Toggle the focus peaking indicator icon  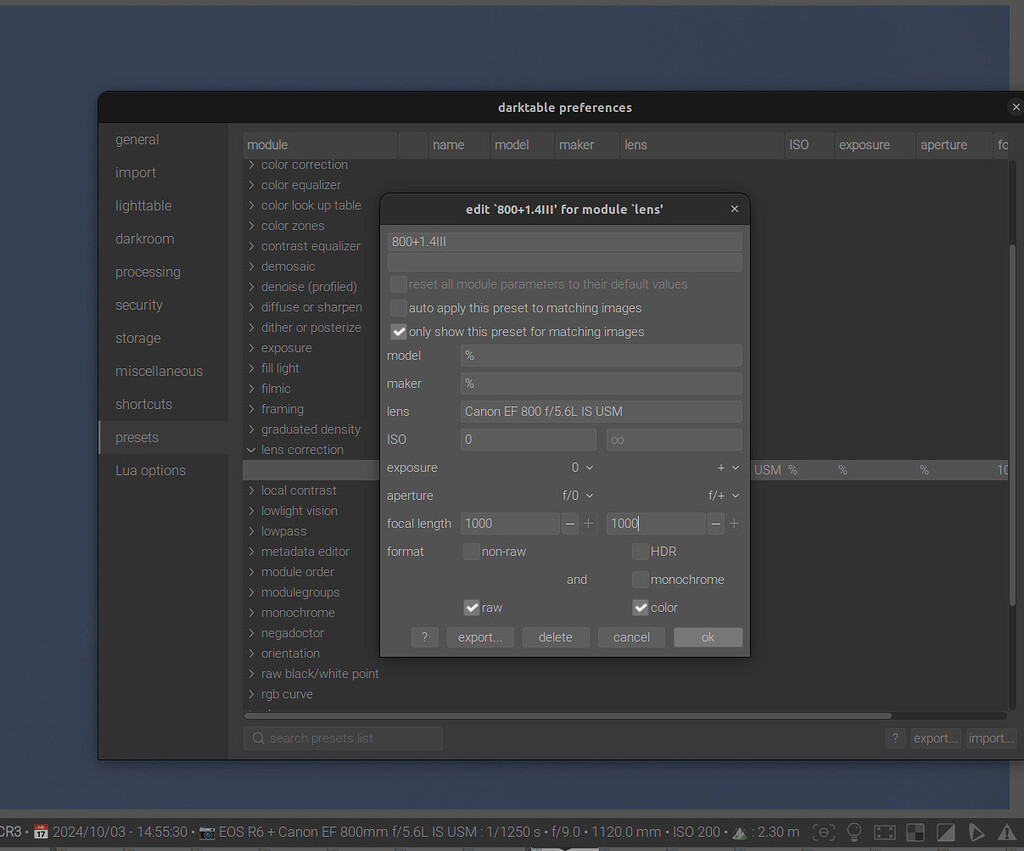pos(823,832)
